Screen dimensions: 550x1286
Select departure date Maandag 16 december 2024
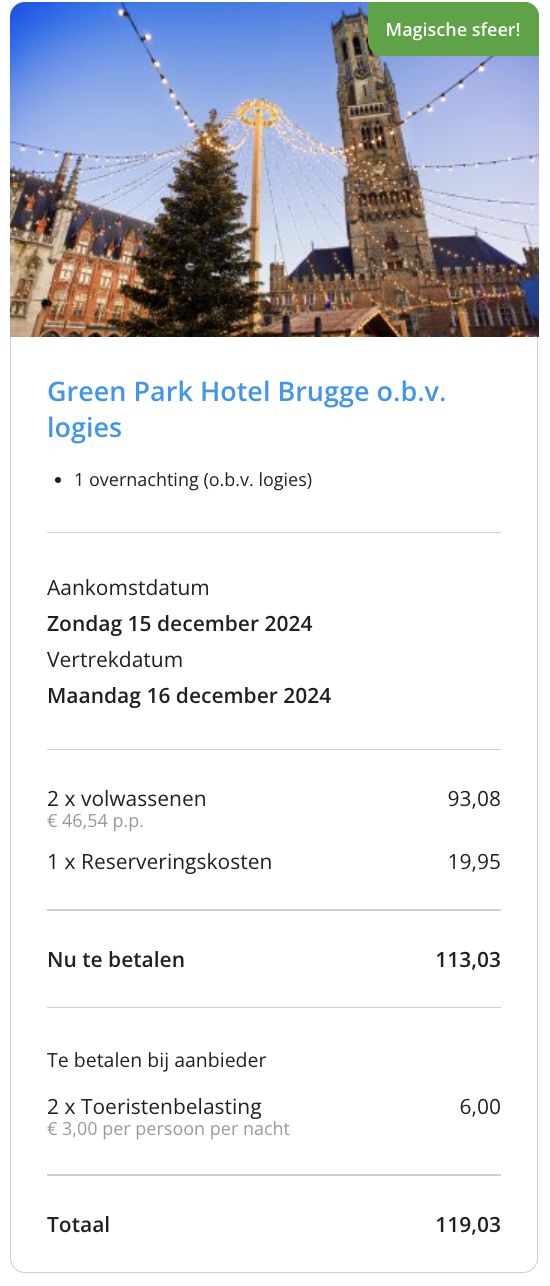(189, 696)
